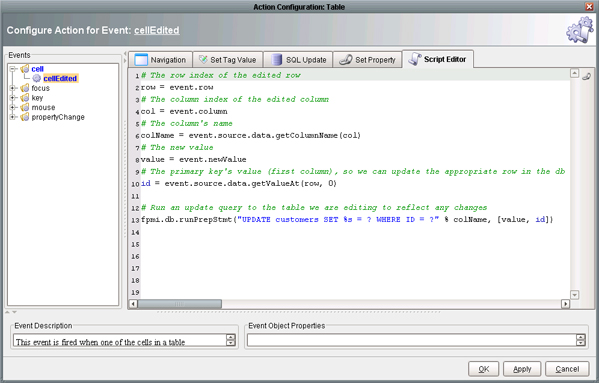Viewport: 599px width, 383px height.
Task: Click comment '# The column's name'
Action: (187, 123)
